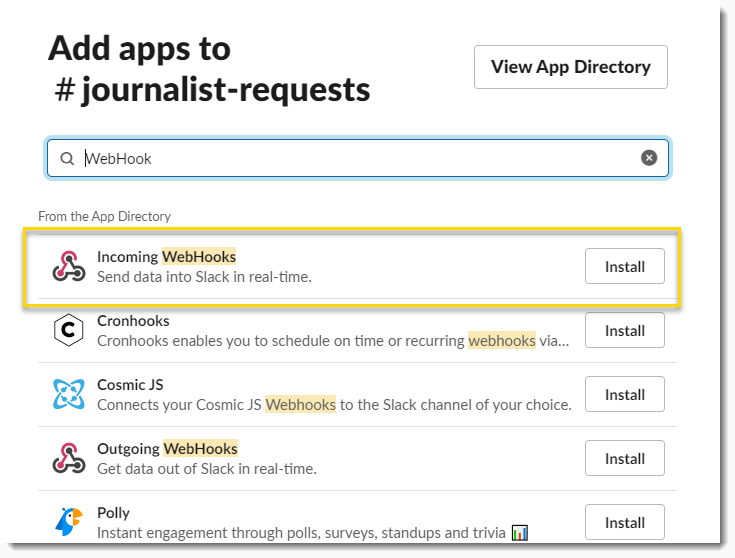Click Cronhooks schedule webhooks description
735x558 pixels.
pyautogui.click(x=333, y=341)
